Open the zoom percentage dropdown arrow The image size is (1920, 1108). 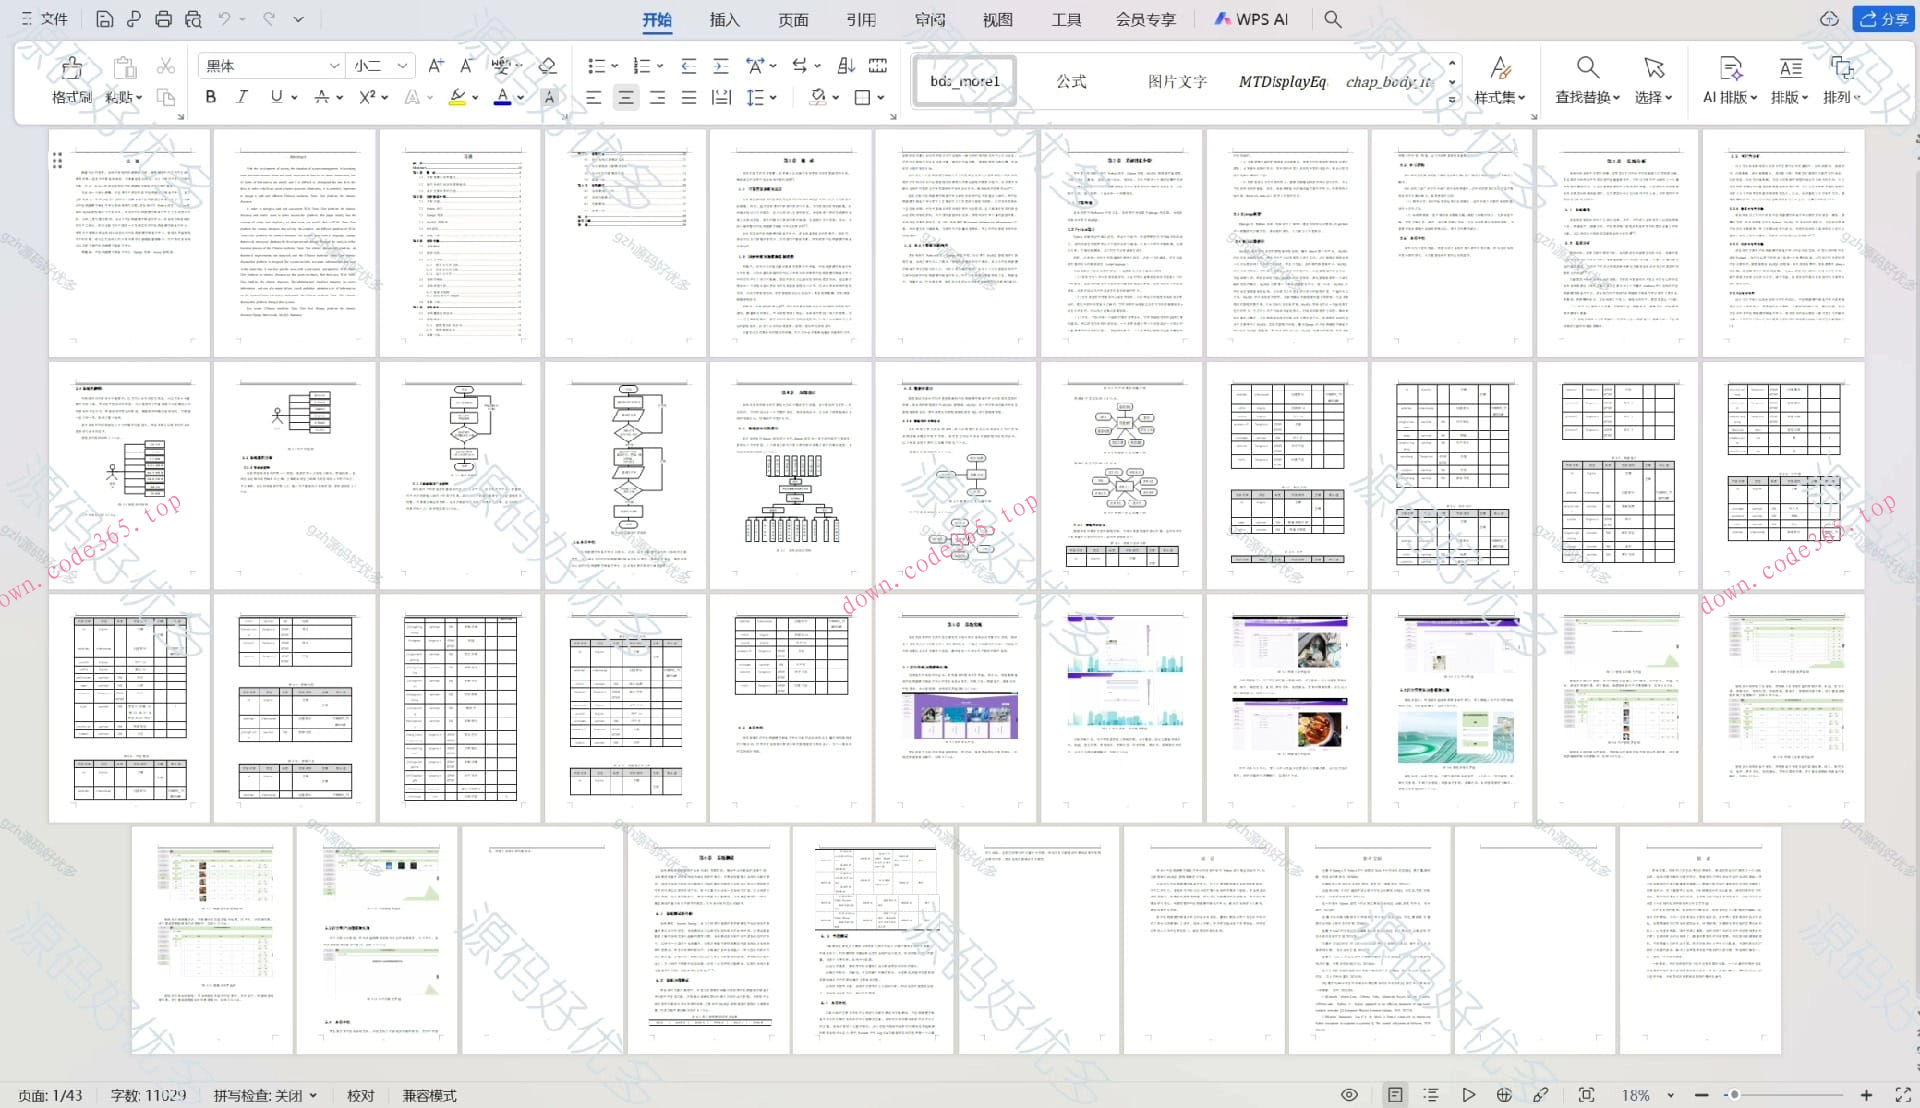pyautogui.click(x=1670, y=1096)
